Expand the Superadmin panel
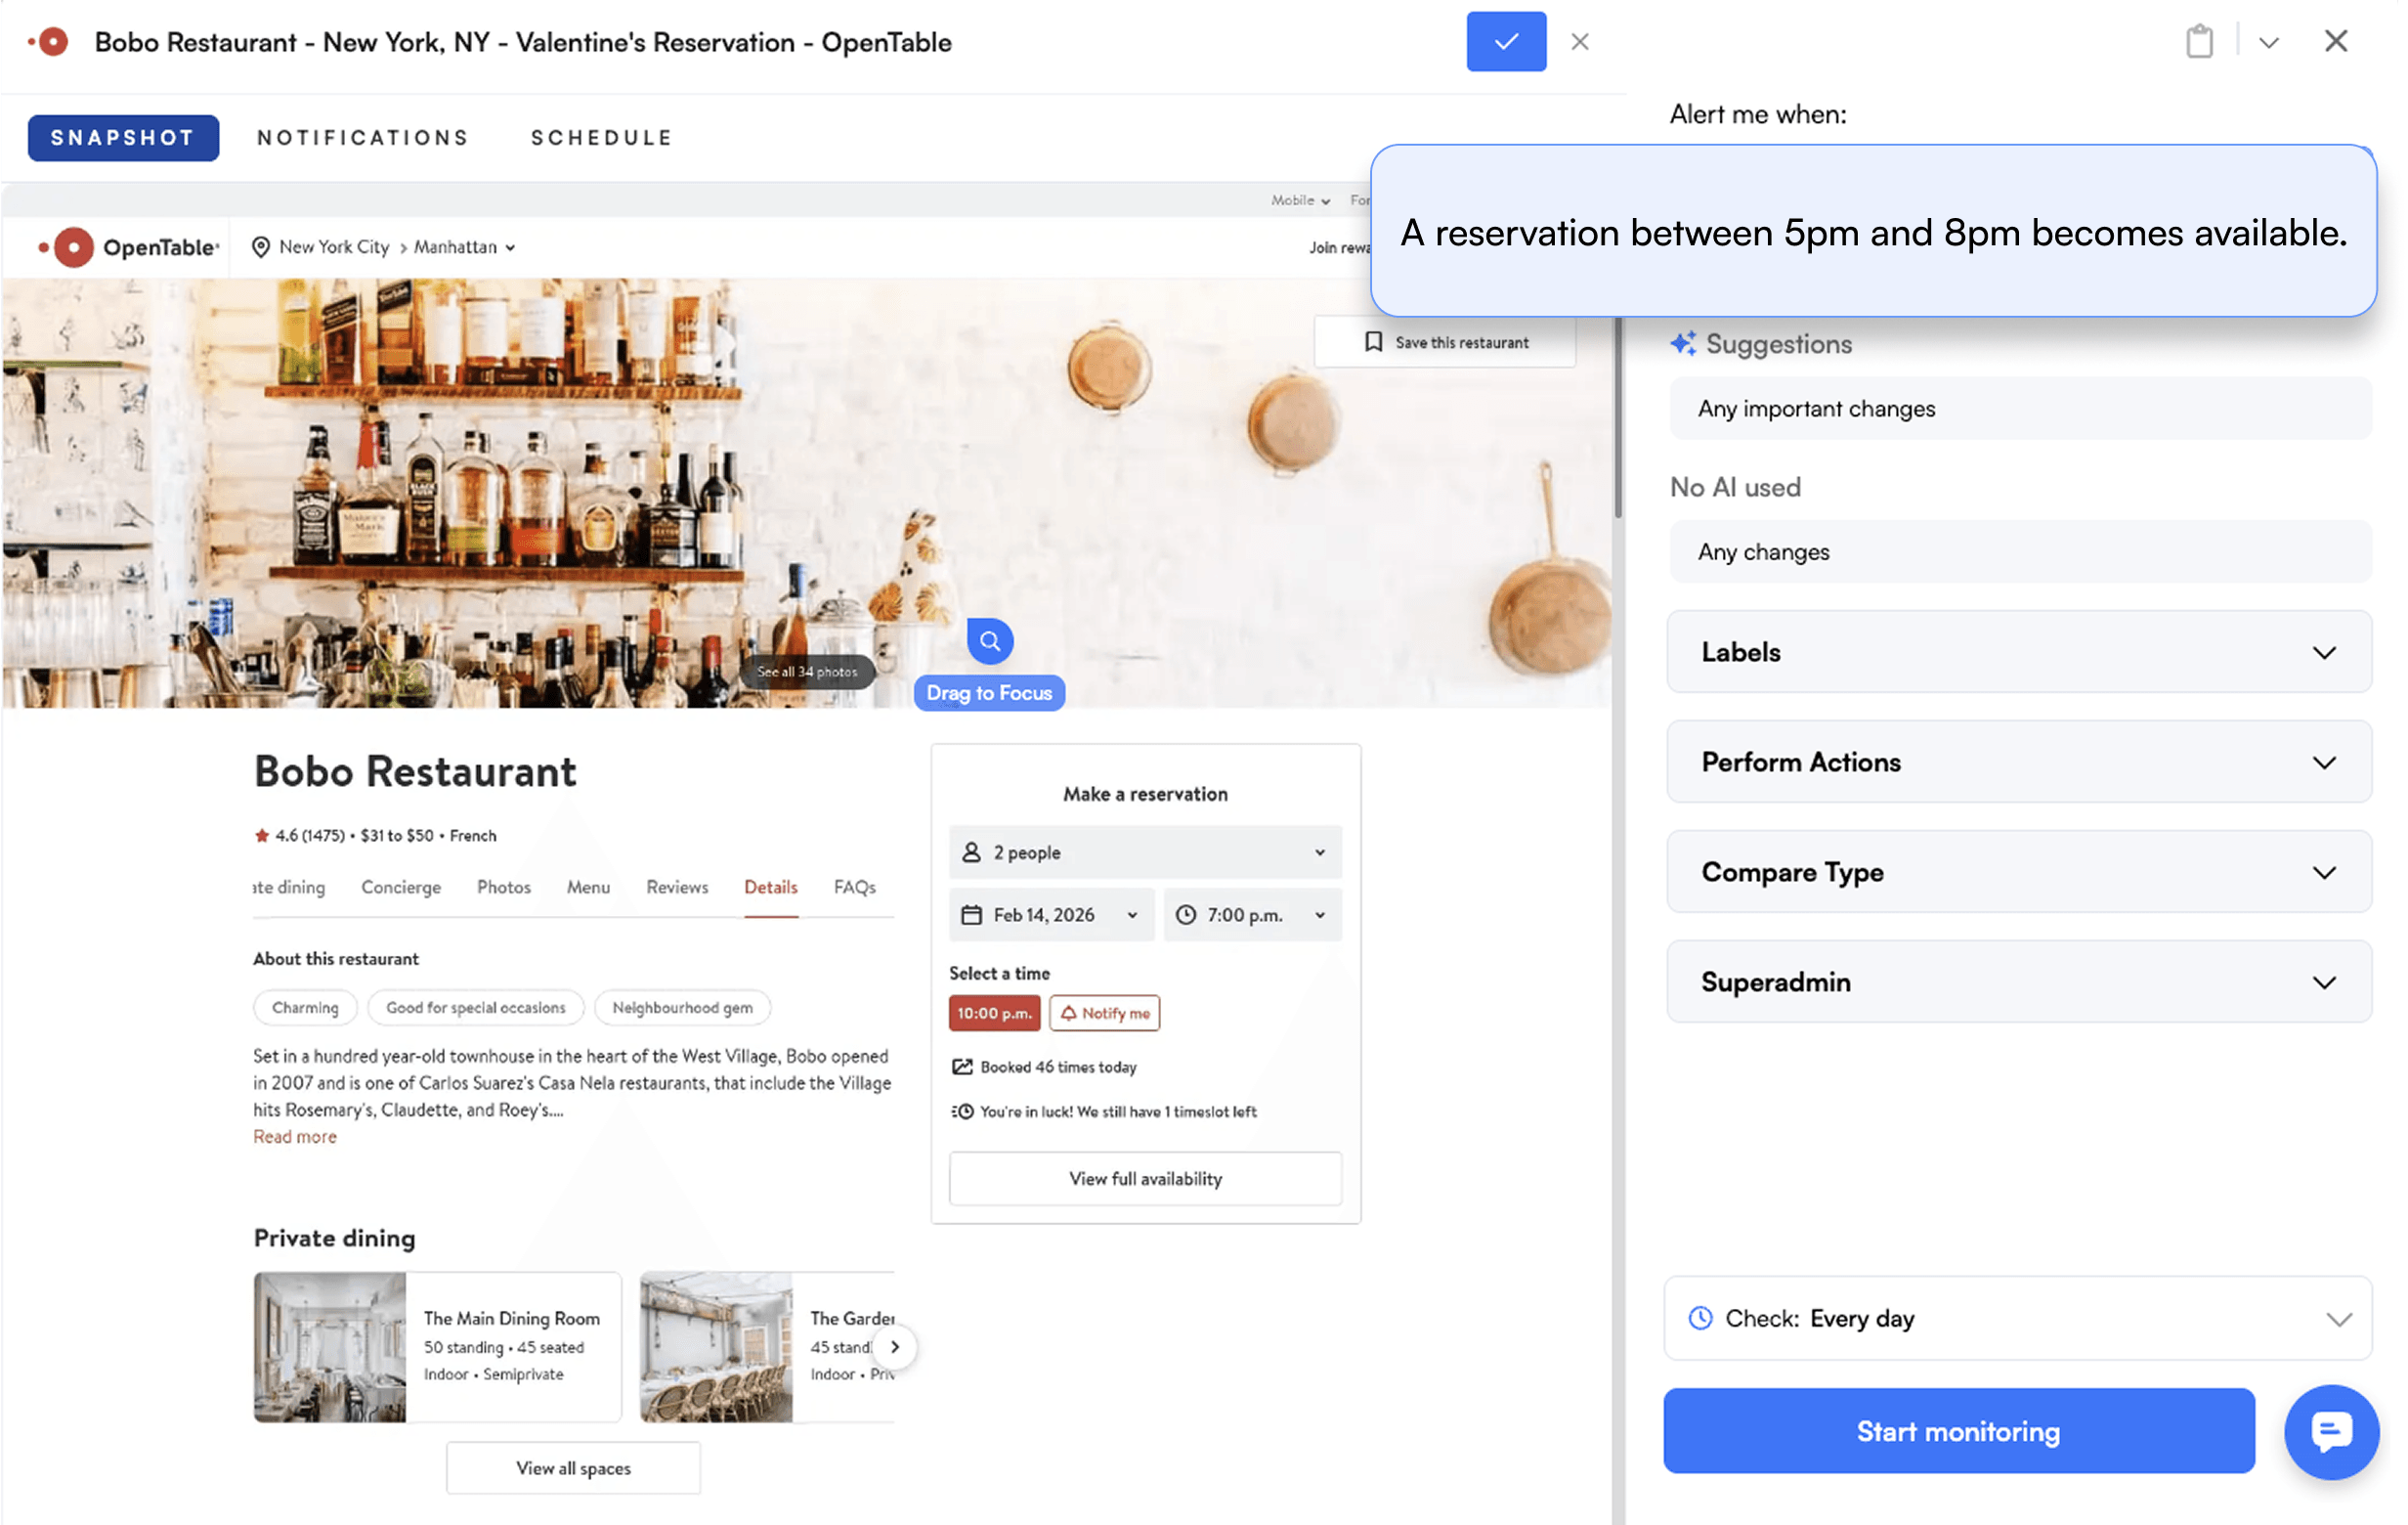The image size is (2408, 1525). [2018, 981]
